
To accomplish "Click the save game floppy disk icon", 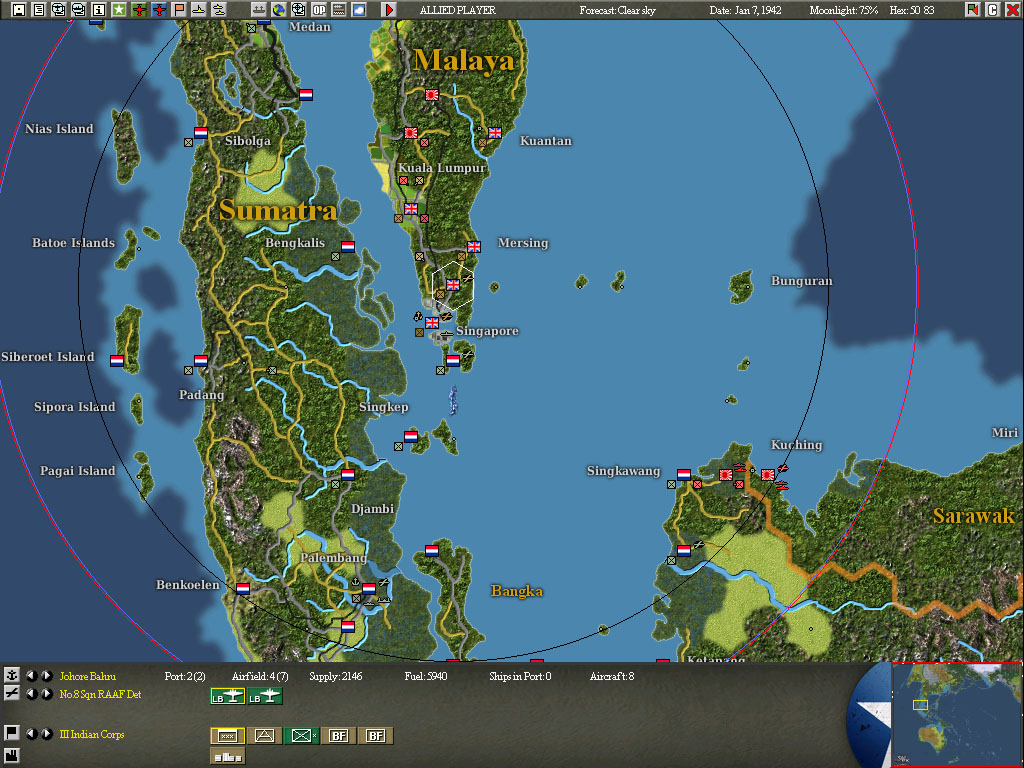I will click(x=18, y=10).
